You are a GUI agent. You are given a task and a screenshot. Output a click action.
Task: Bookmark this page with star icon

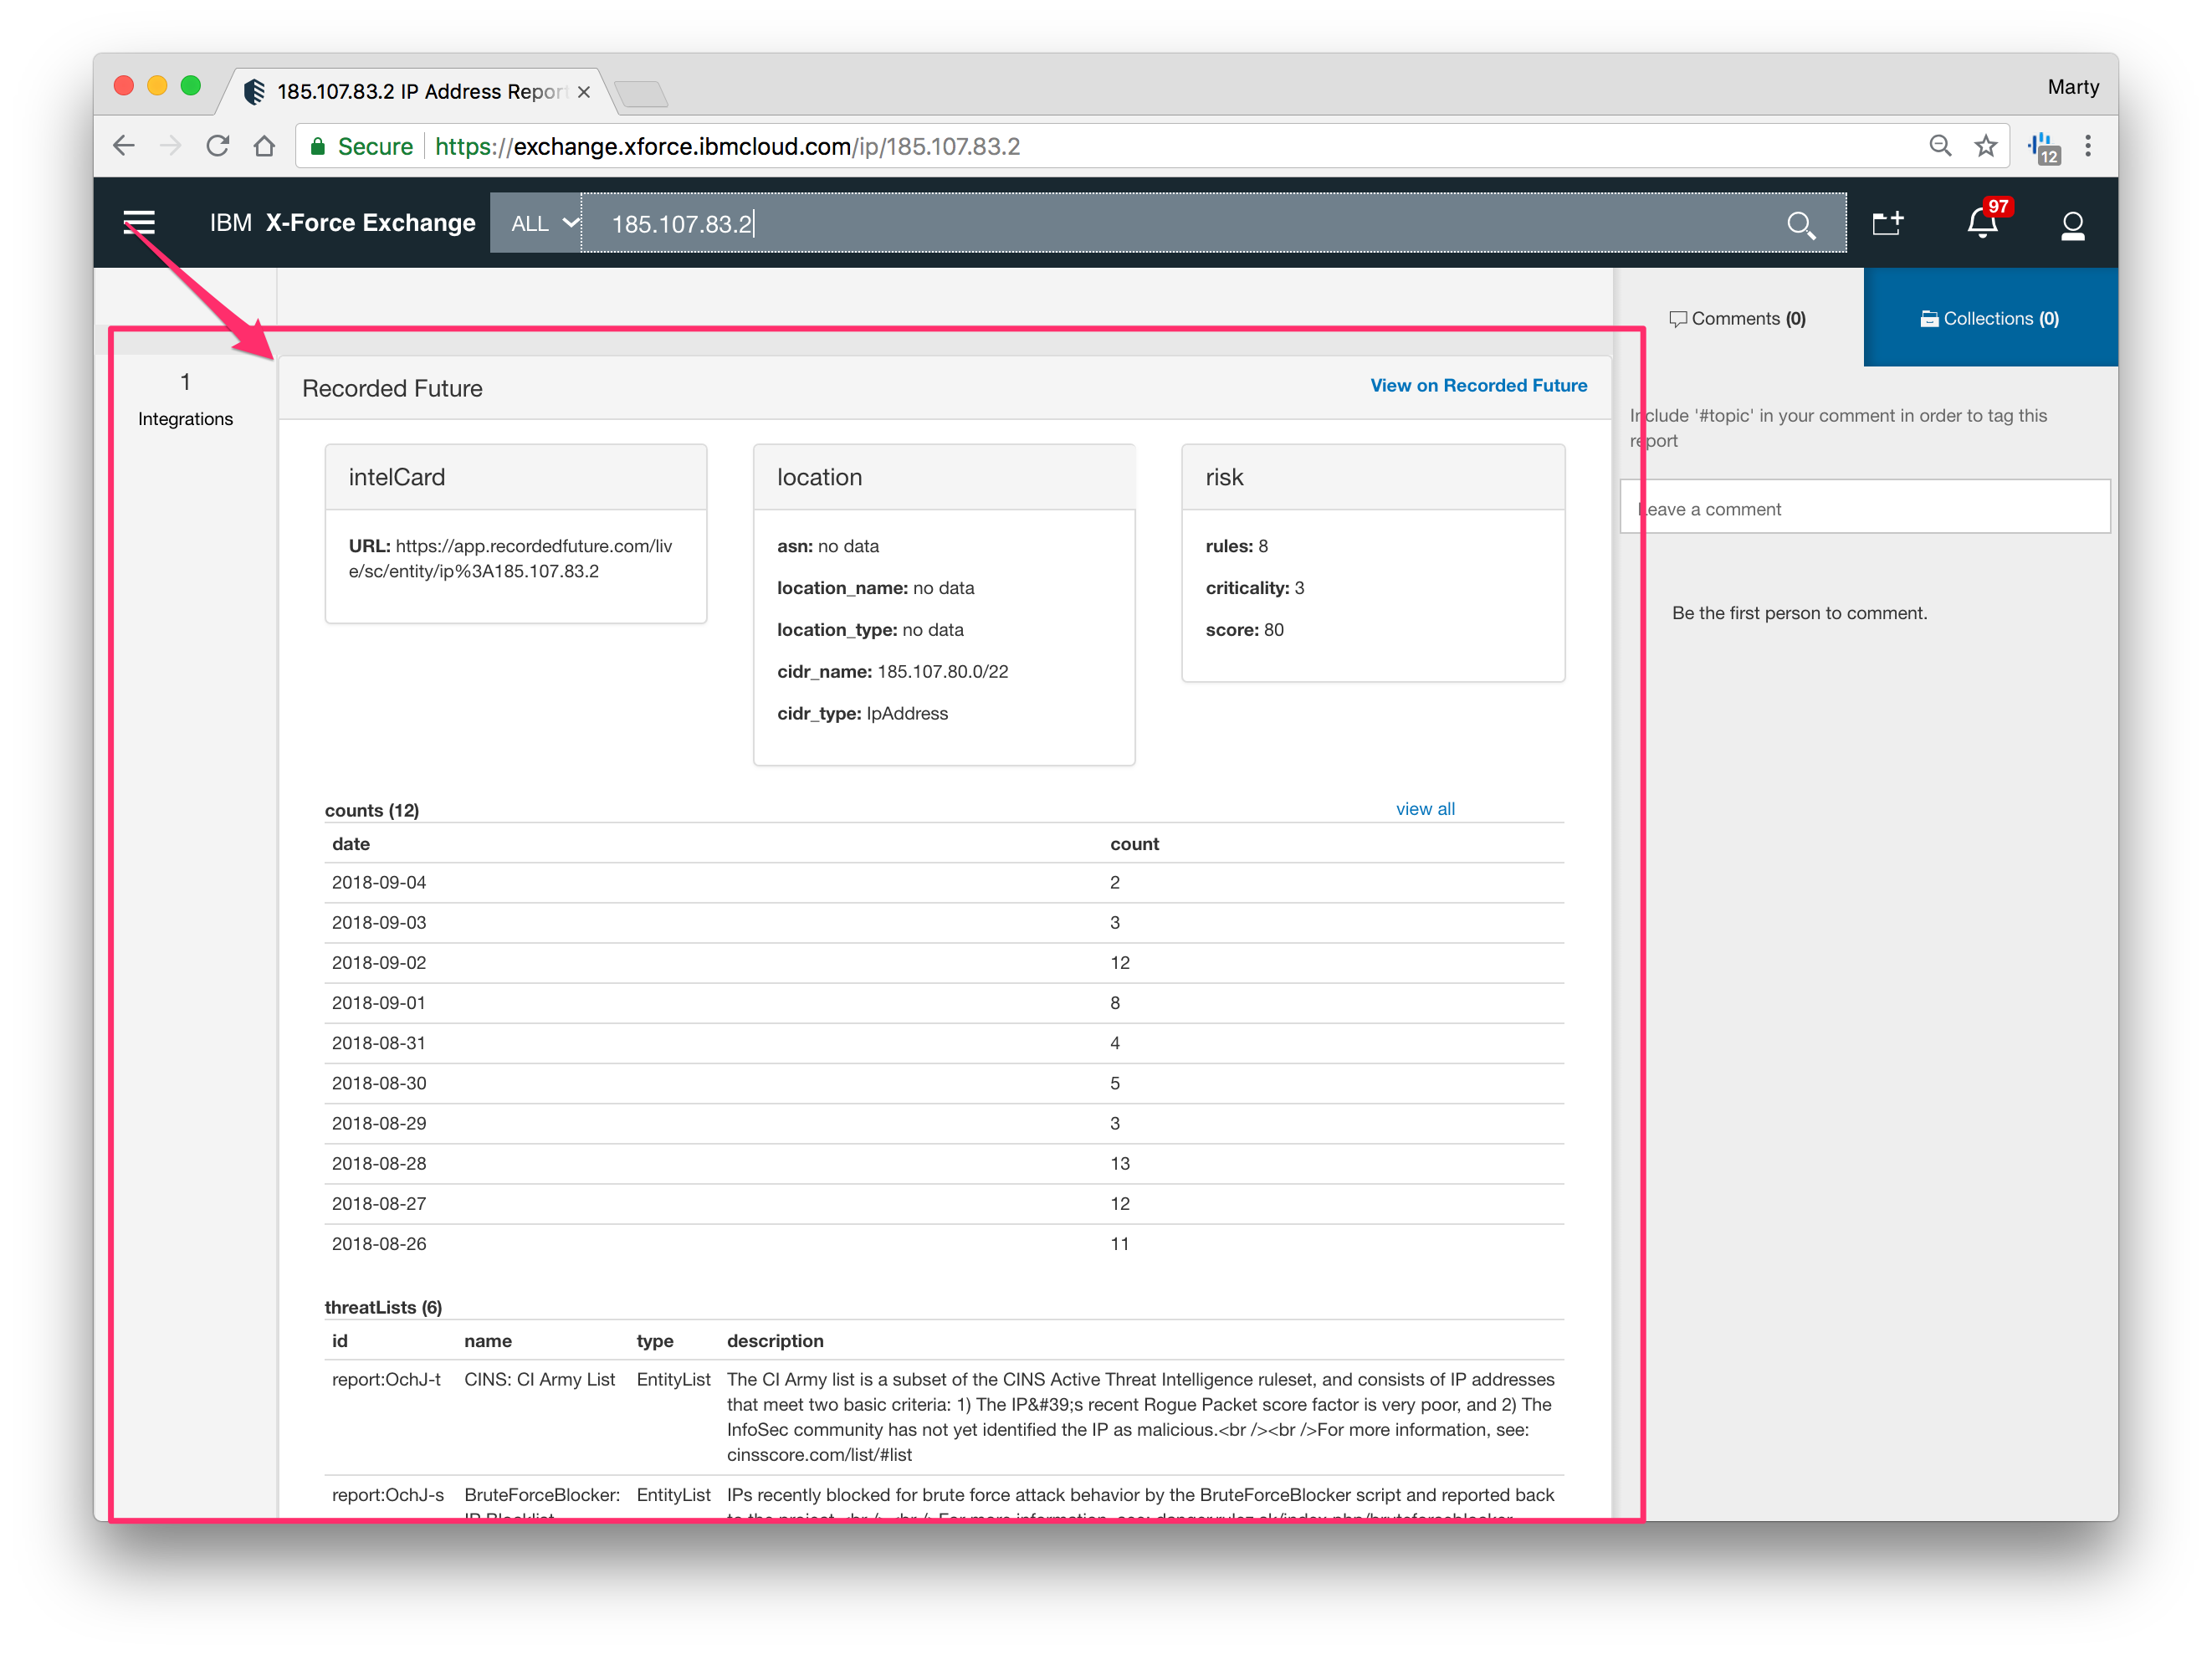coord(1985,147)
